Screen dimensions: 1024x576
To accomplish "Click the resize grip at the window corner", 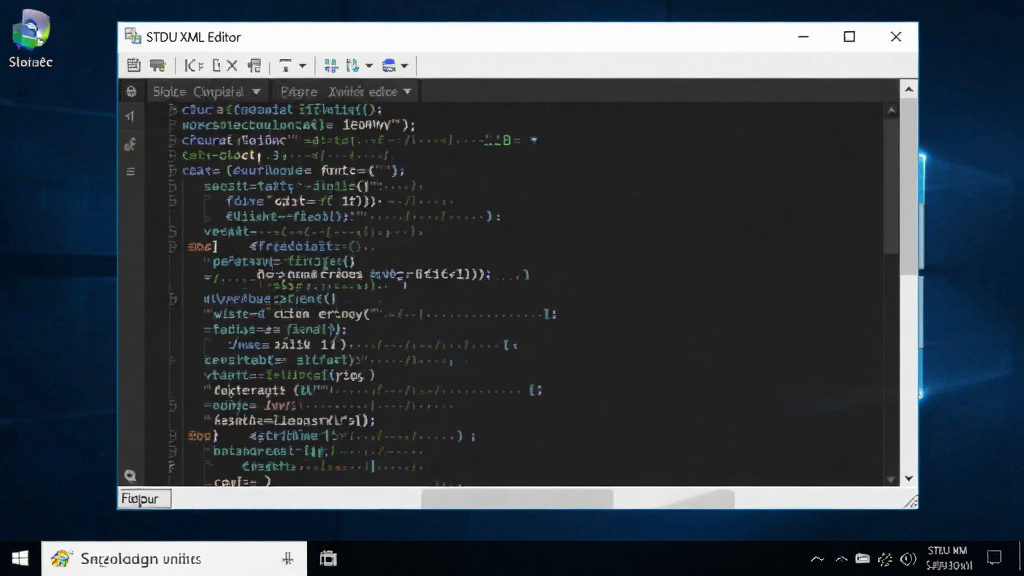I will click(910, 502).
